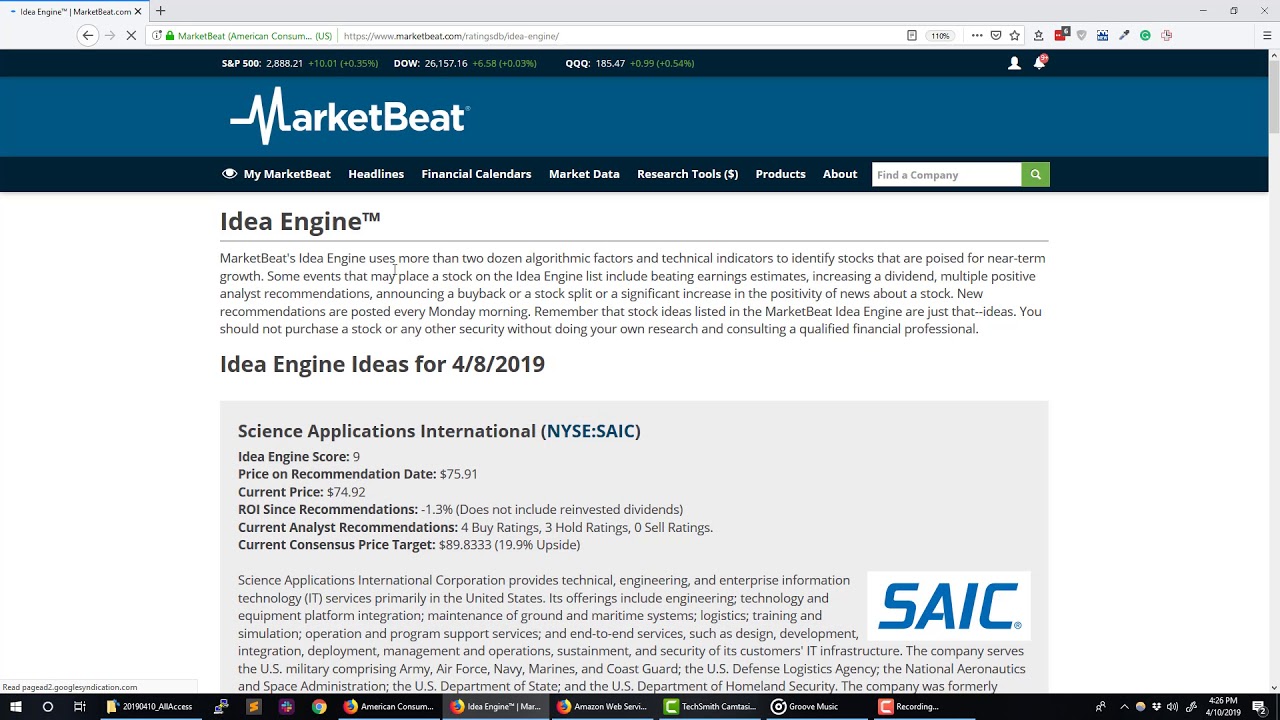Open Dropbox tray icon
The image size is (1280, 720).
click(1157, 706)
